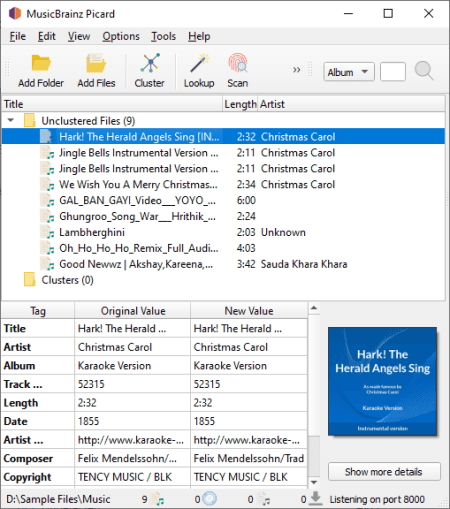This screenshot has height=509, width=450.
Task: Collapse the Unclustered Files tree
Action: pyautogui.click(x=11, y=120)
